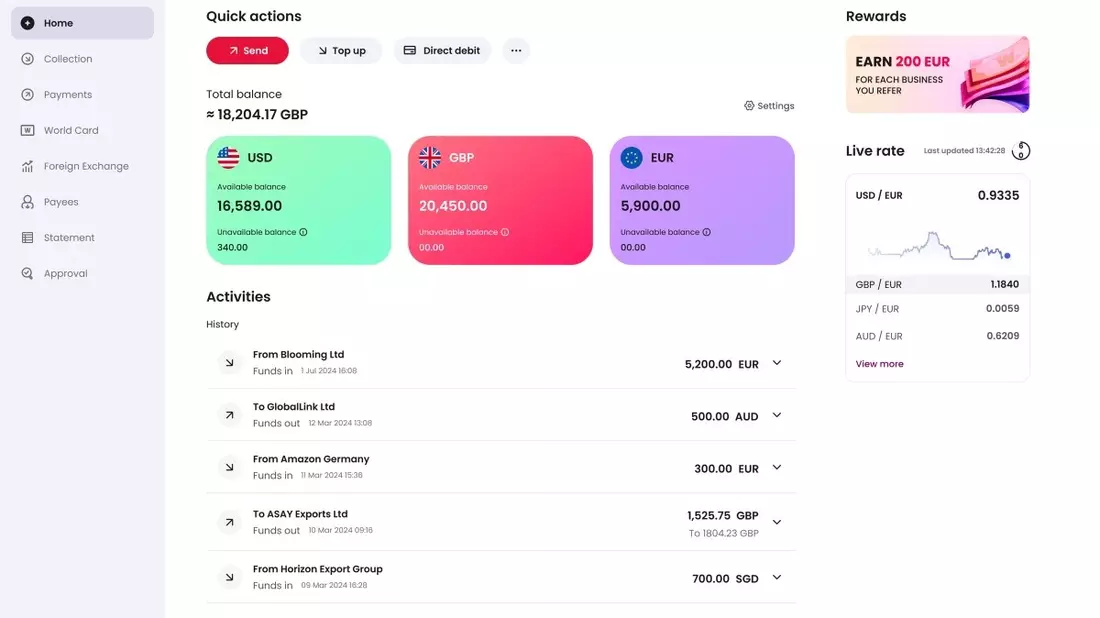Viewport: 1100px width, 618px height.
Task: Click the 700.00 SGD amount
Action: pyautogui.click(x=725, y=579)
